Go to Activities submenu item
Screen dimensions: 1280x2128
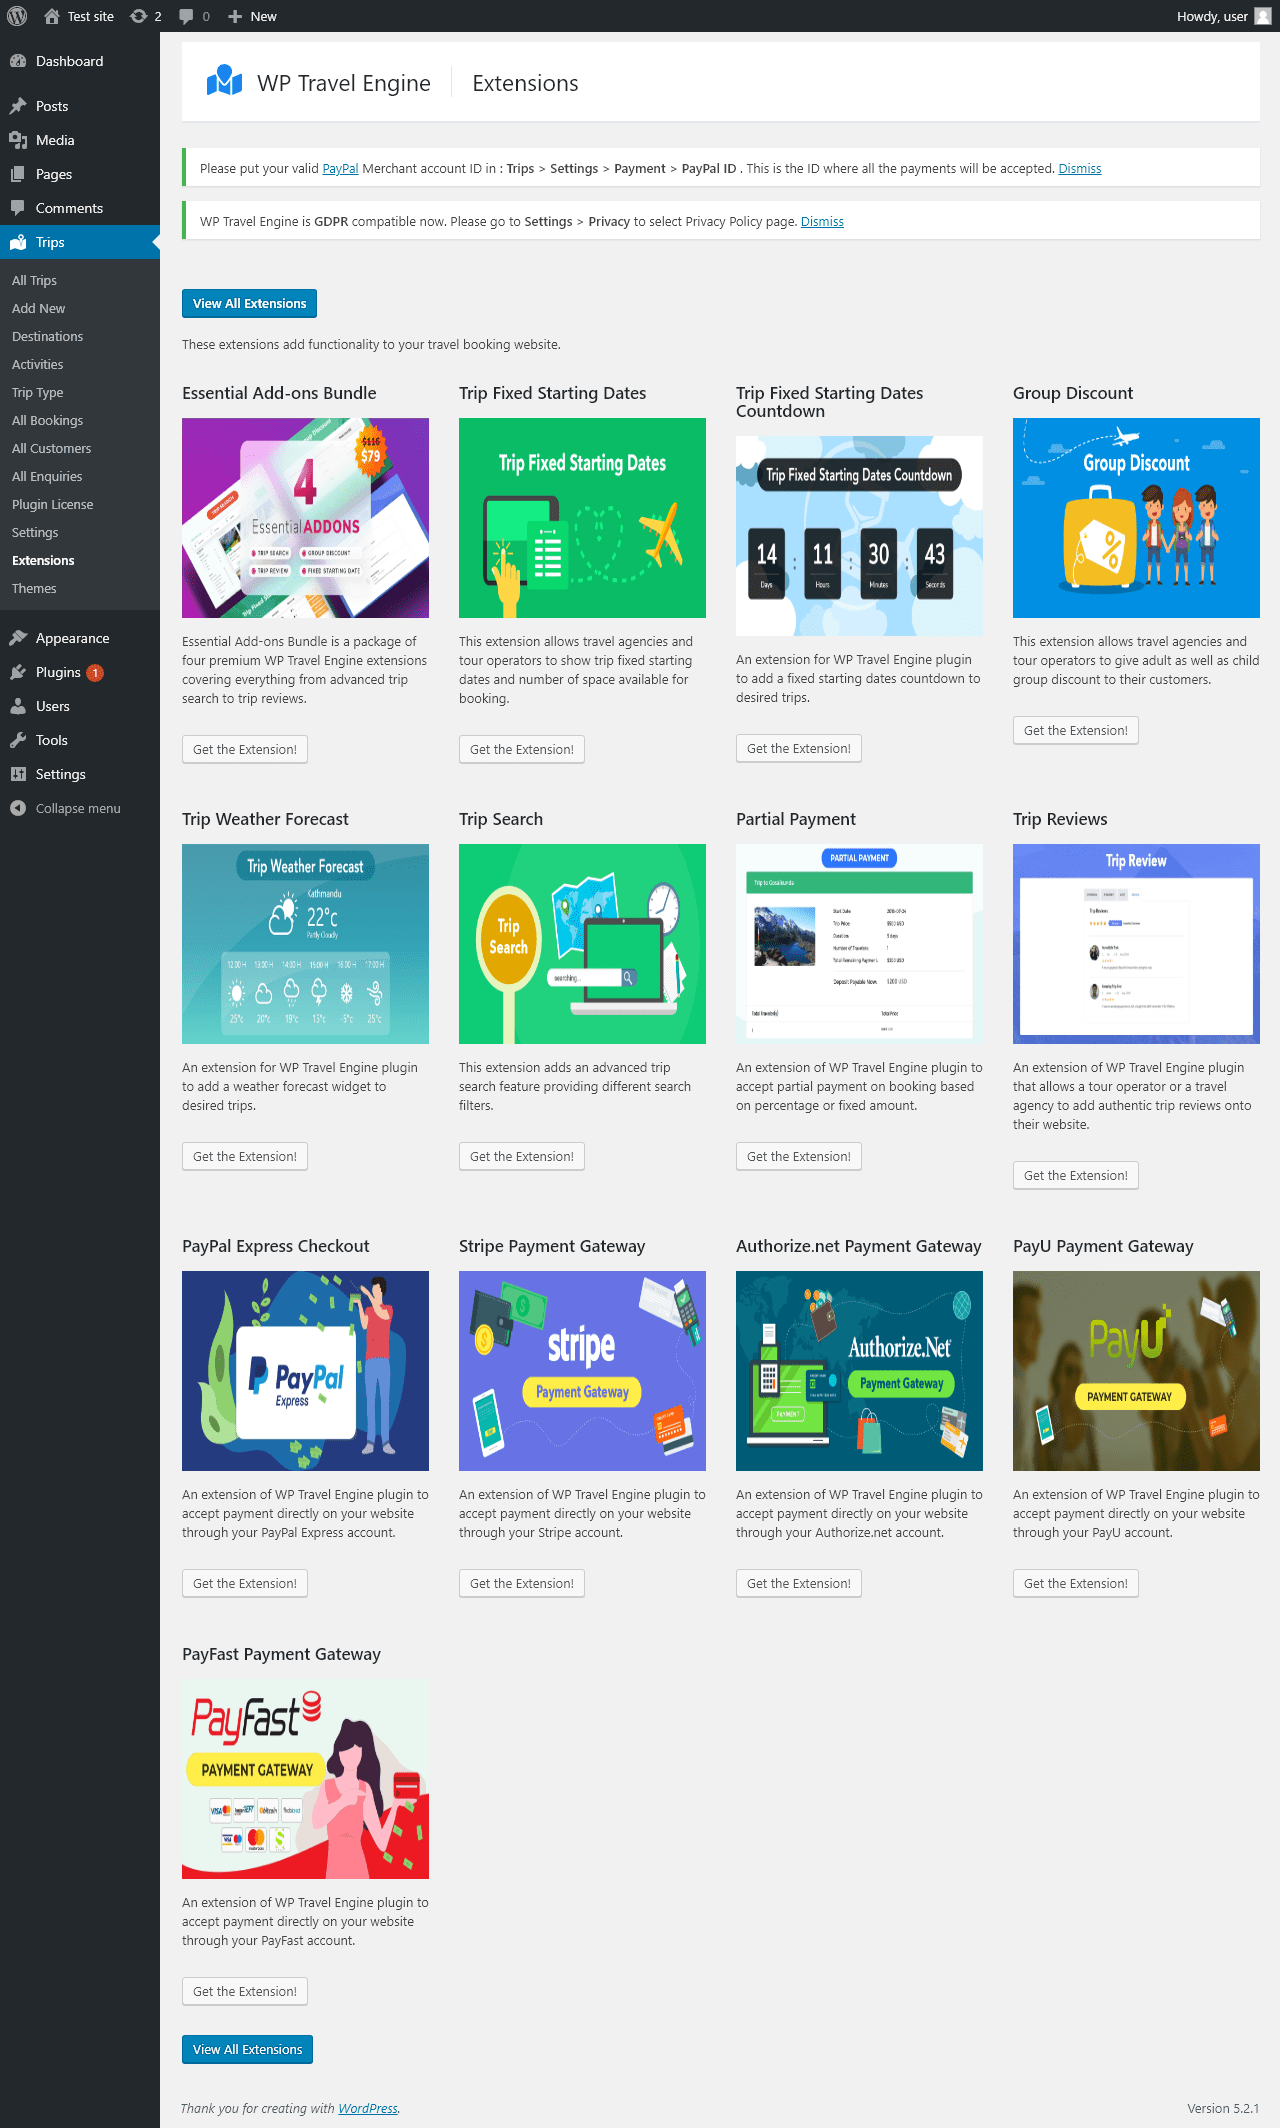click(37, 365)
